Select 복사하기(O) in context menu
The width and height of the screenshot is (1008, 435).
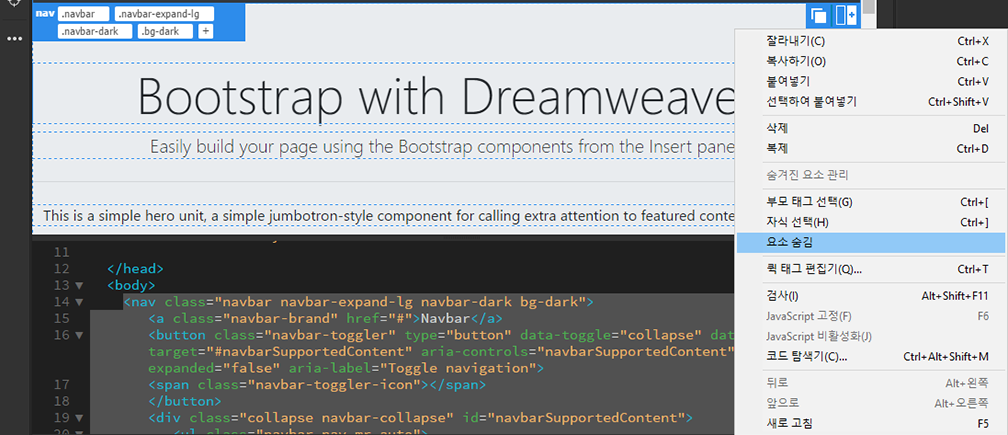pos(790,61)
